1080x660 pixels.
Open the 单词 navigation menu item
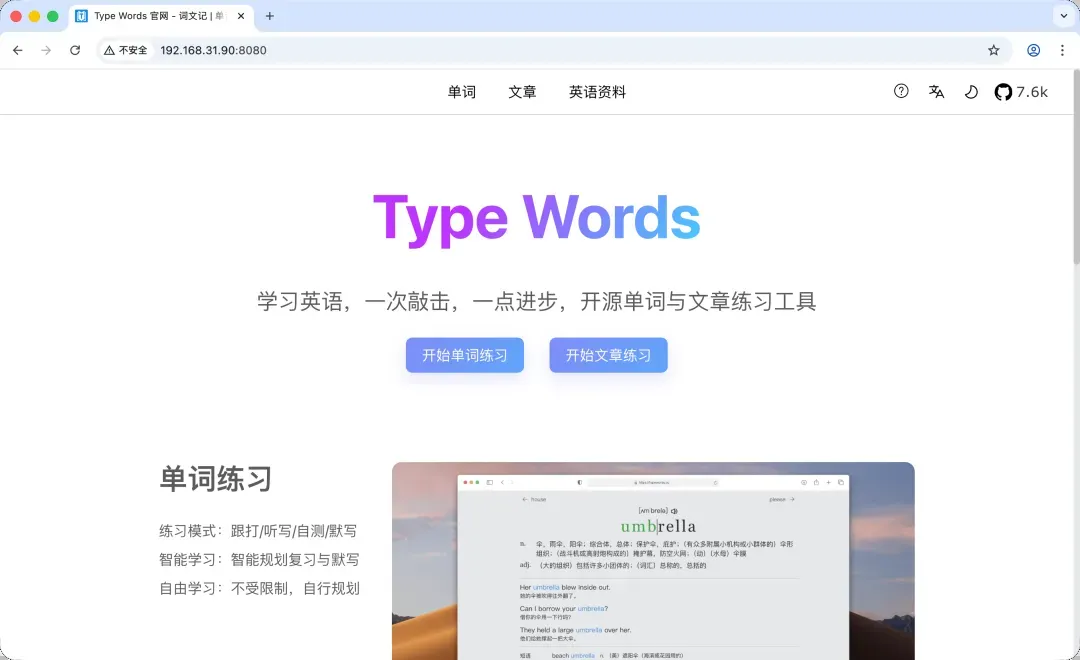pyautogui.click(x=462, y=92)
